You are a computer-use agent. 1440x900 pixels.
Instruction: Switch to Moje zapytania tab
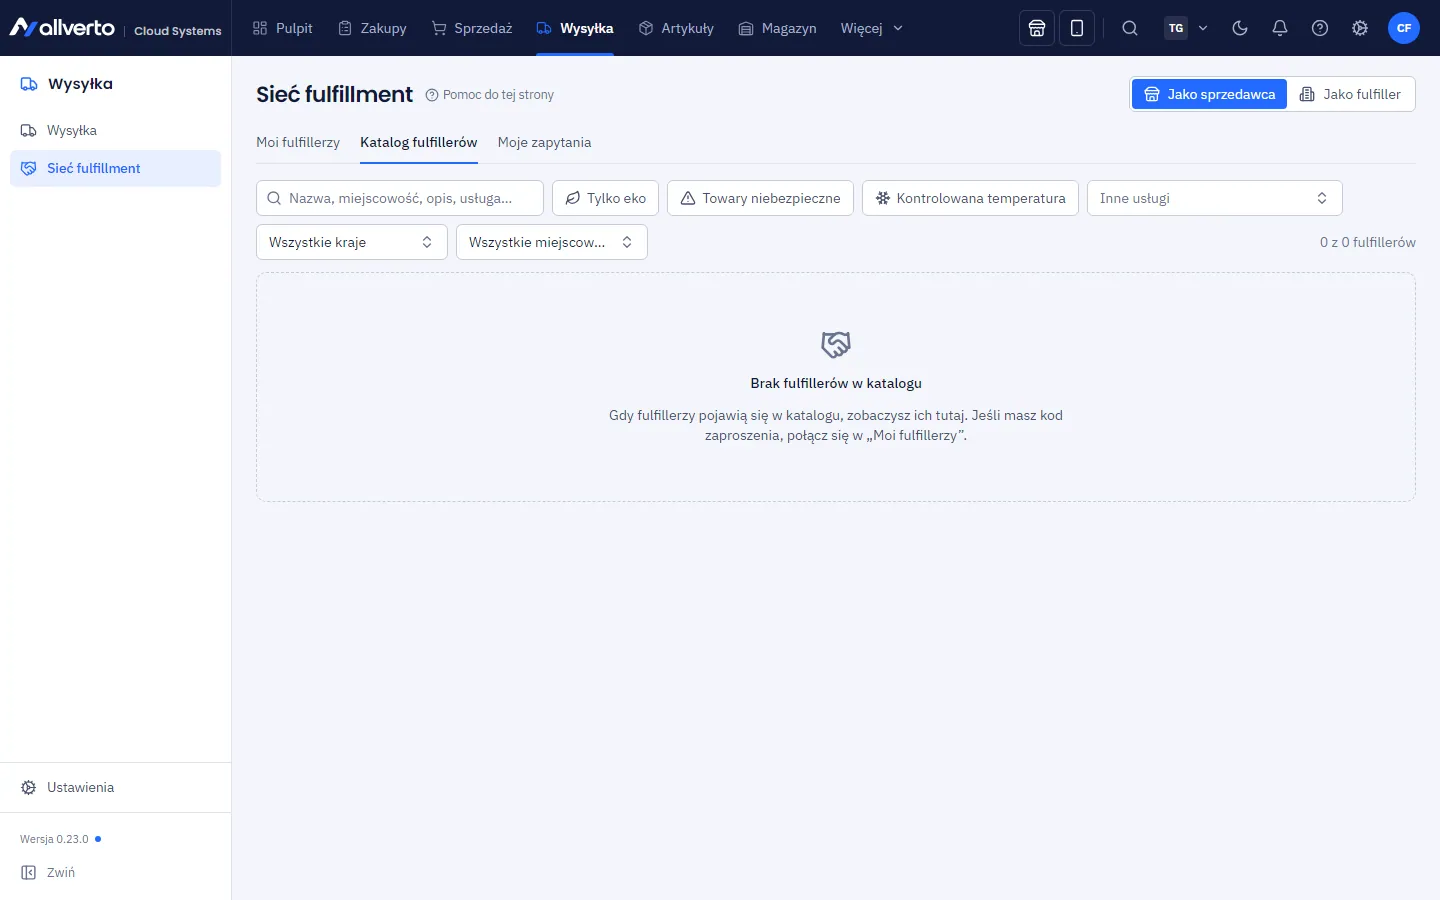pos(544,142)
